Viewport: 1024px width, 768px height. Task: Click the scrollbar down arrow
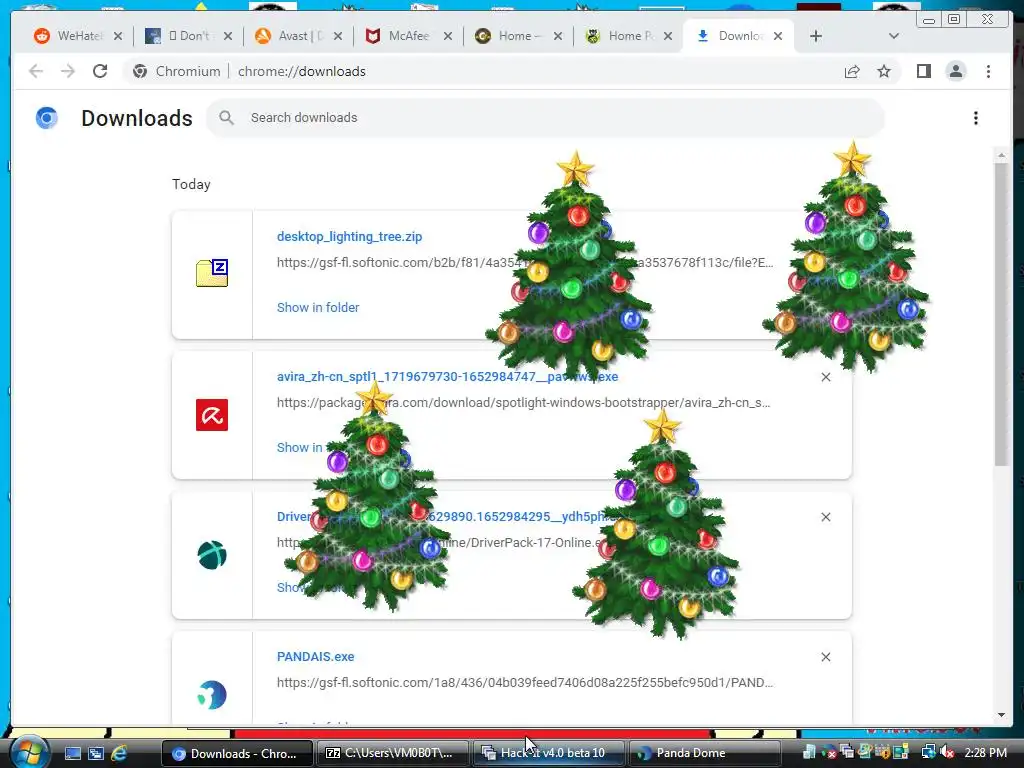click(x=1002, y=714)
